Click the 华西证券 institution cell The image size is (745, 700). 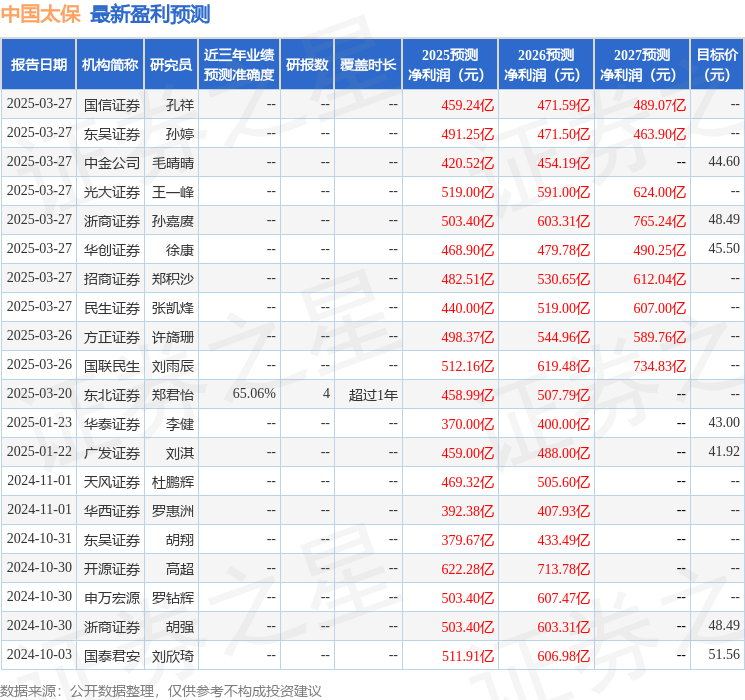pos(112,511)
